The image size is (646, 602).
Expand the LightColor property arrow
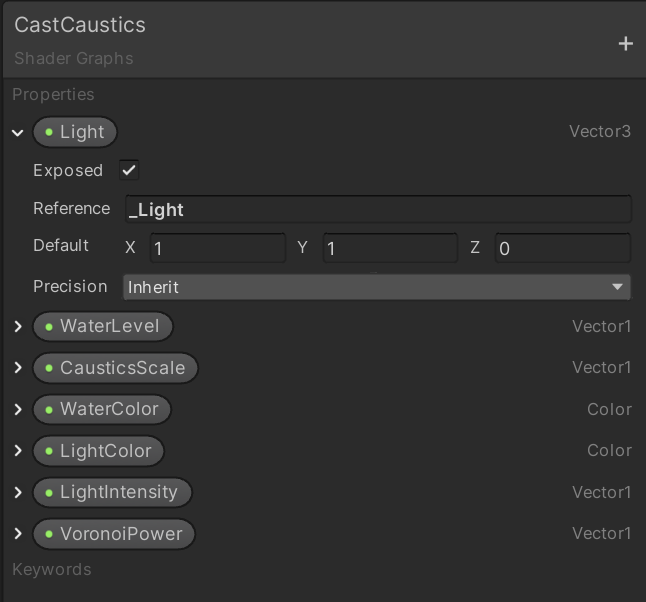pos(17,451)
